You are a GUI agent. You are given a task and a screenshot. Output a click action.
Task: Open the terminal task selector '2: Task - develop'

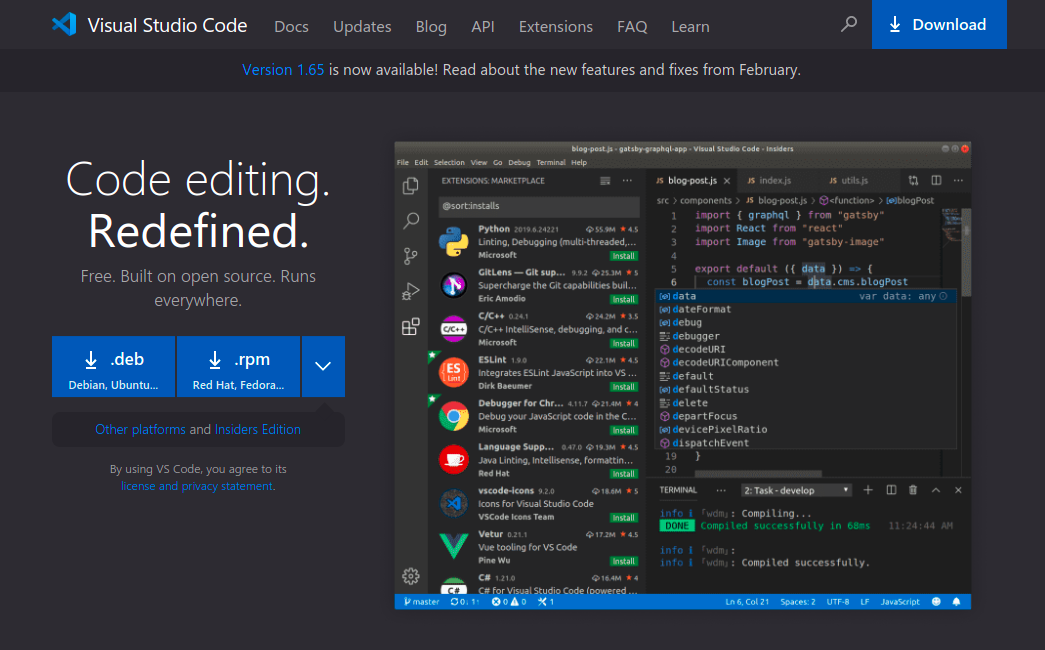tap(796, 490)
